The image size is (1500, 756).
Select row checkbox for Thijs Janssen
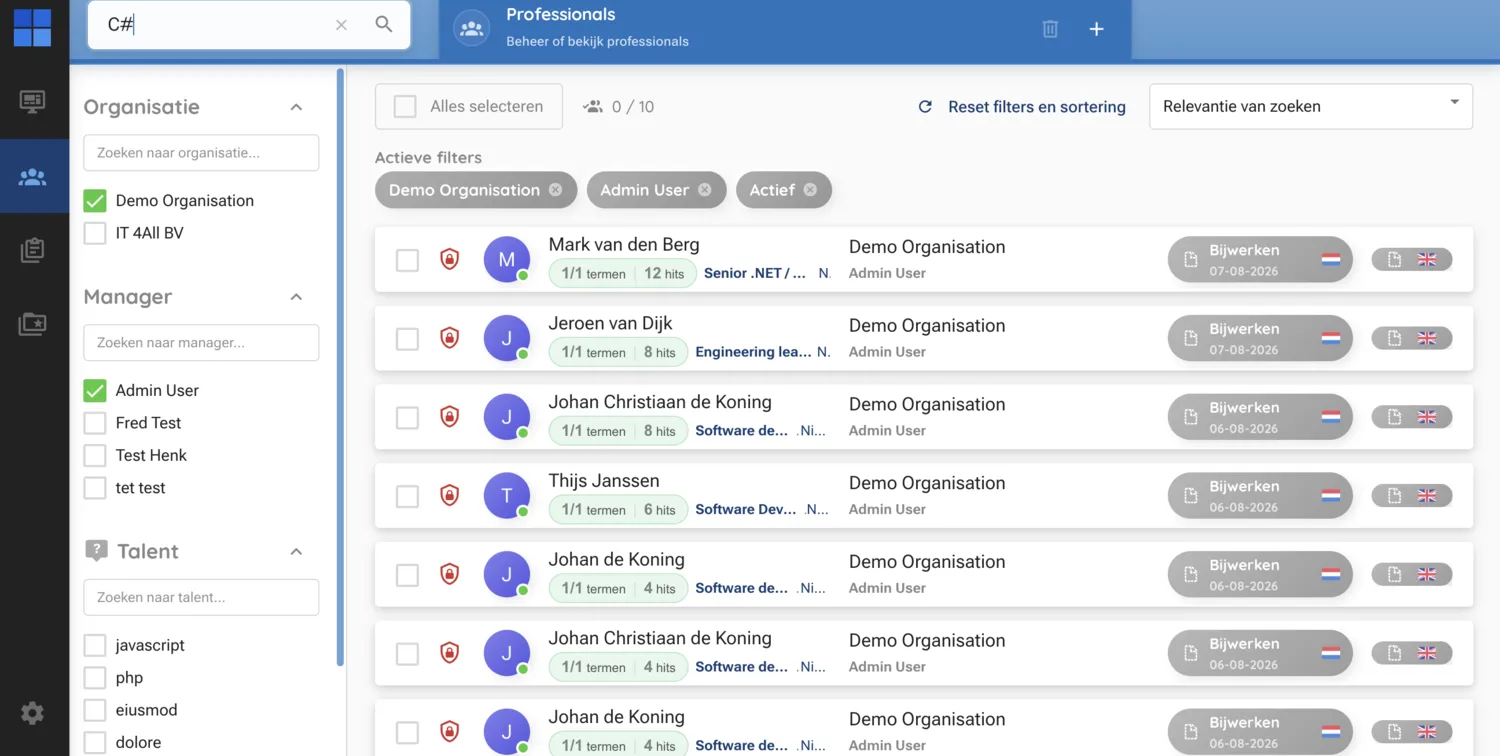(x=407, y=496)
